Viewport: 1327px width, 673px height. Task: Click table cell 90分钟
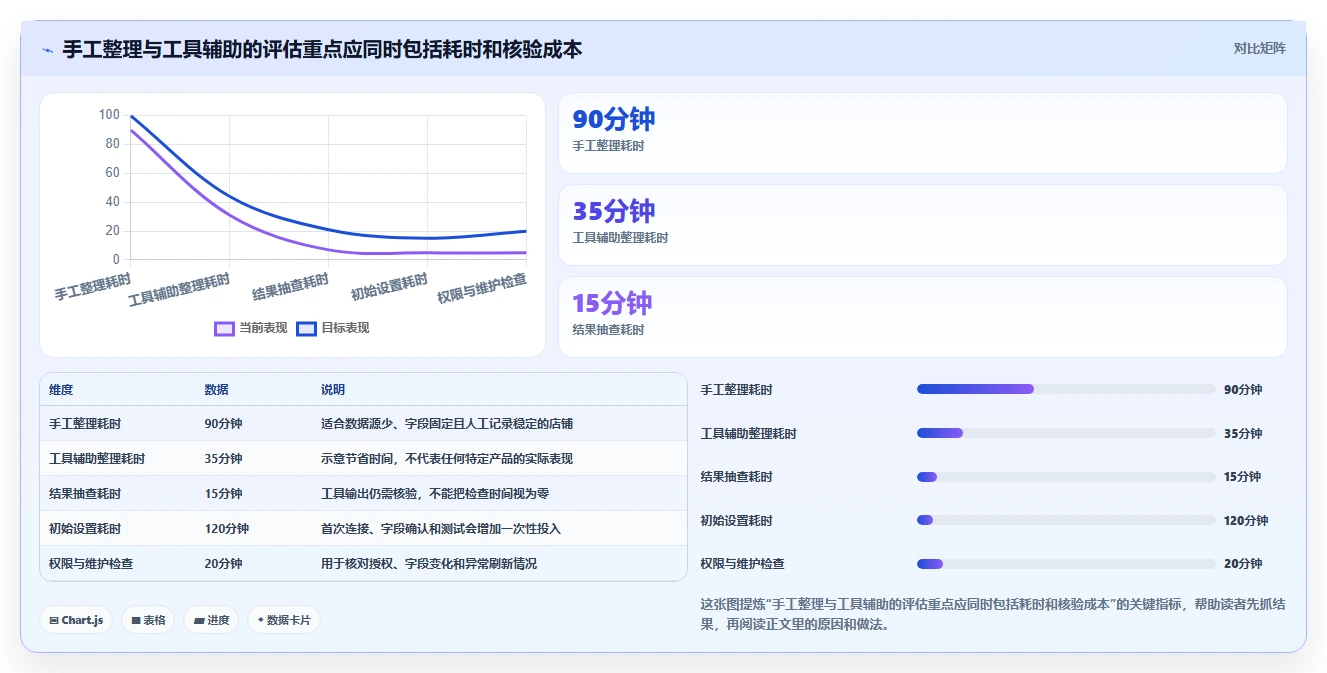coord(223,424)
